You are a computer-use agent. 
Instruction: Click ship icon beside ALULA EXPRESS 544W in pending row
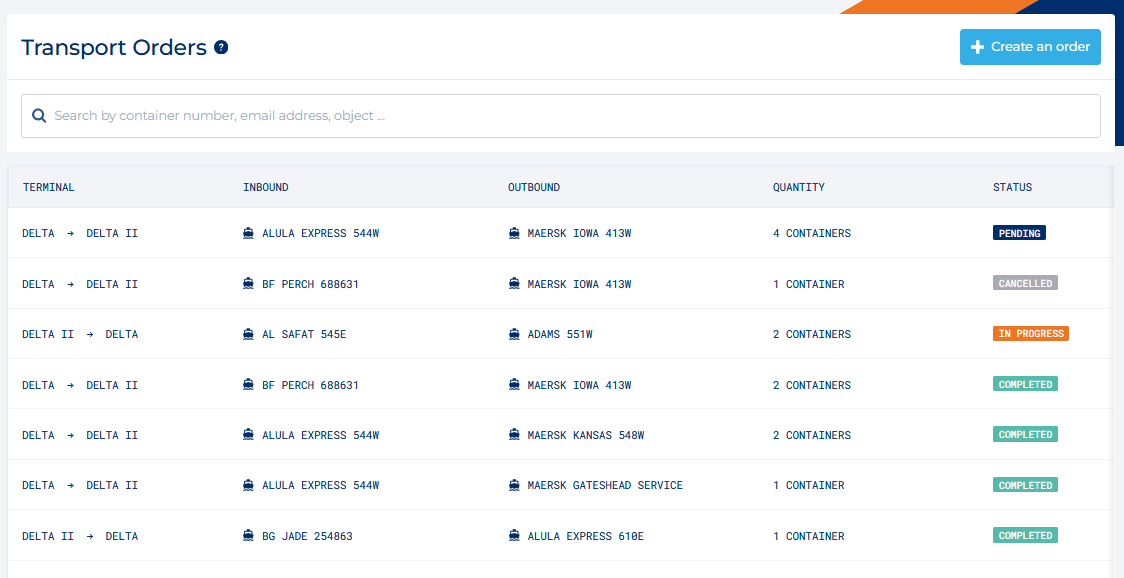pos(249,233)
